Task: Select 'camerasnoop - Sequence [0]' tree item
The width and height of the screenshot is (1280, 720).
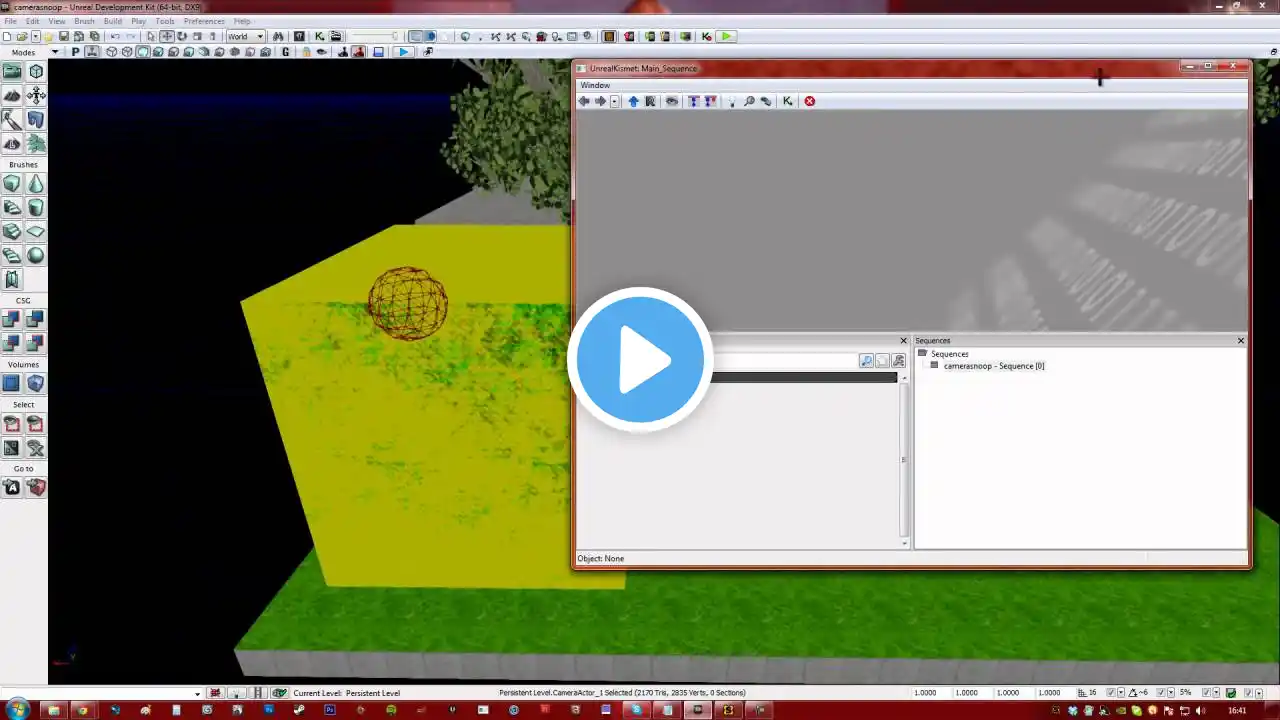Action: pos(994,366)
